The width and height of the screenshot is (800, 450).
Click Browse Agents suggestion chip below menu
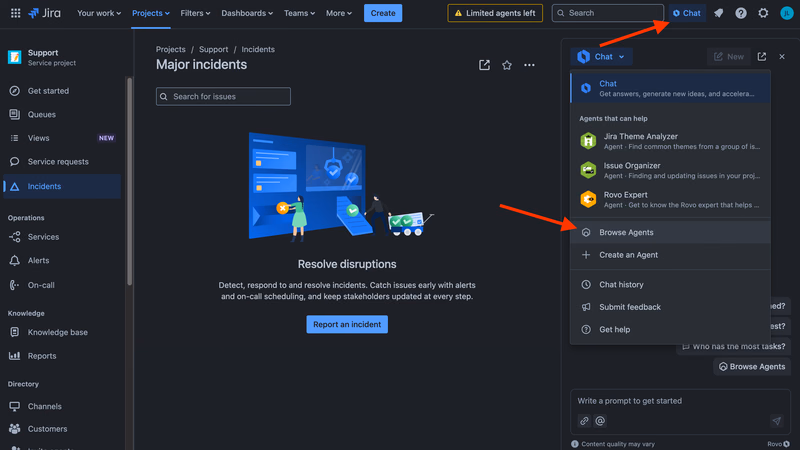point(752,366)
